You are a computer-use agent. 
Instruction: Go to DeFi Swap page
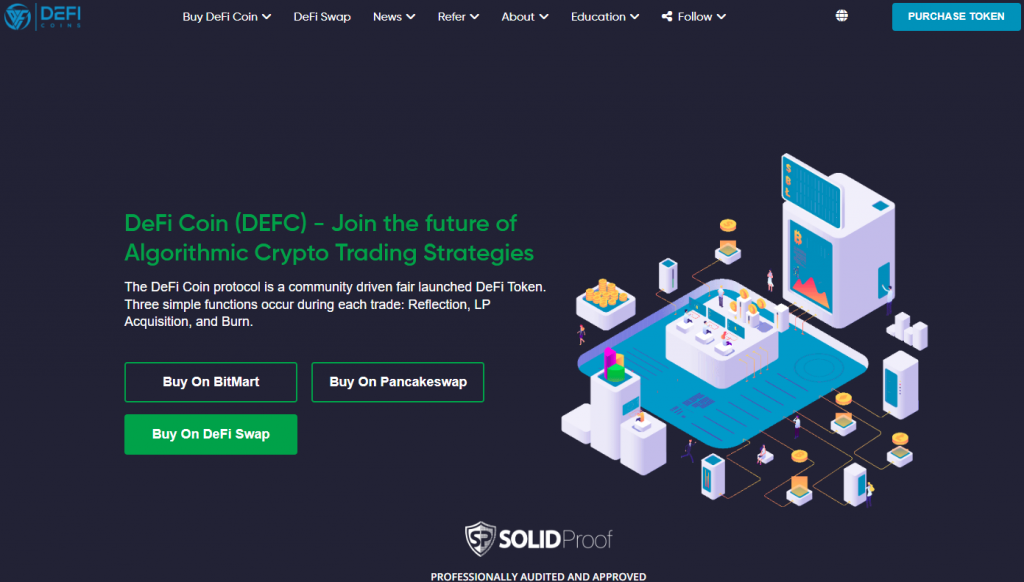coord(322,16)
